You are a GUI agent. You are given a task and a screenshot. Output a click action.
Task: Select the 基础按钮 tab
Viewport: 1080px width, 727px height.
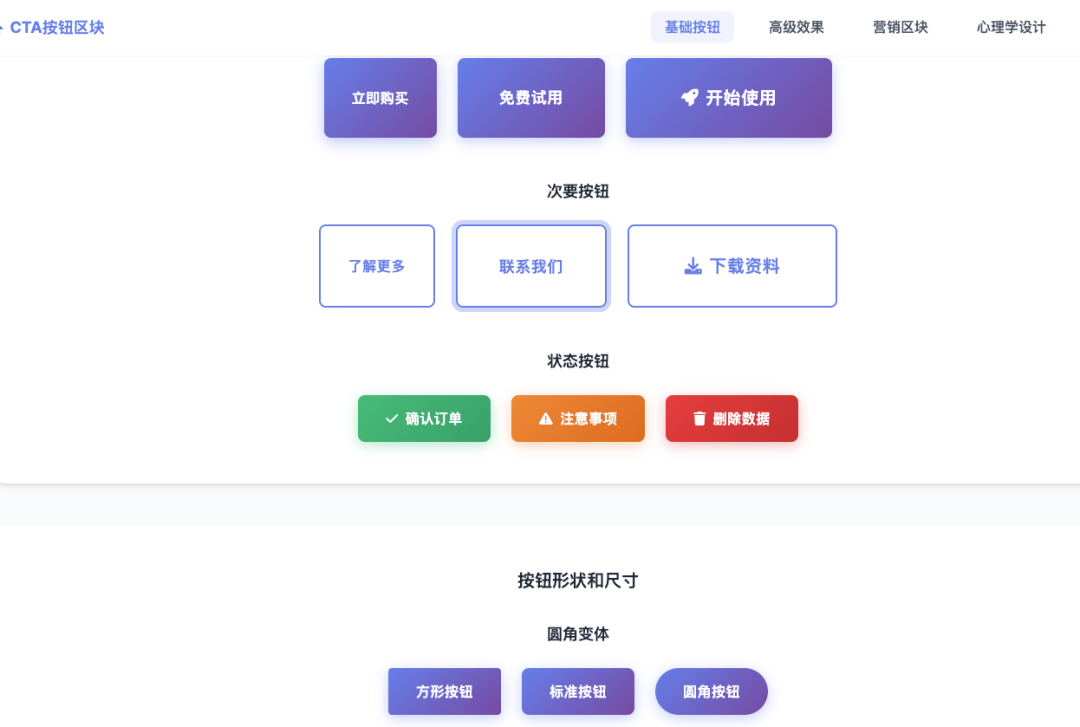(692, 26)
